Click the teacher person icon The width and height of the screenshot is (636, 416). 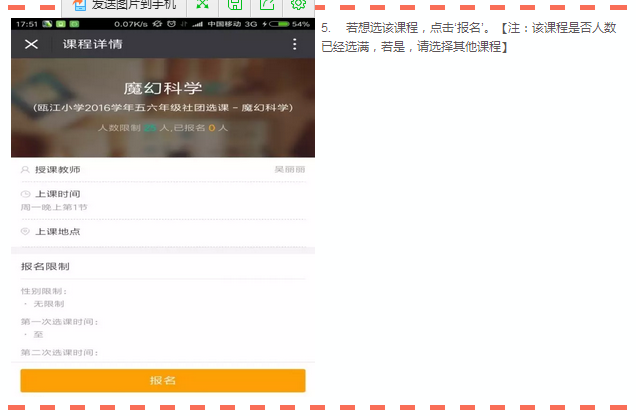[25, 169]
